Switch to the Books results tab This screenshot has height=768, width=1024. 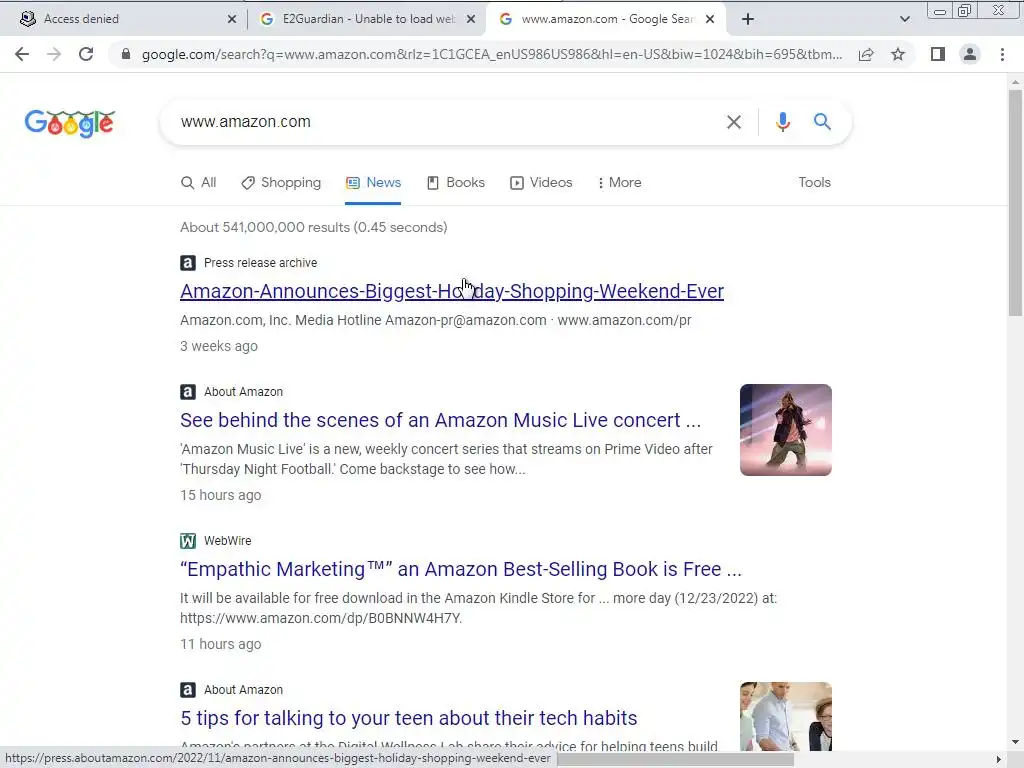[x=456, y=182]
